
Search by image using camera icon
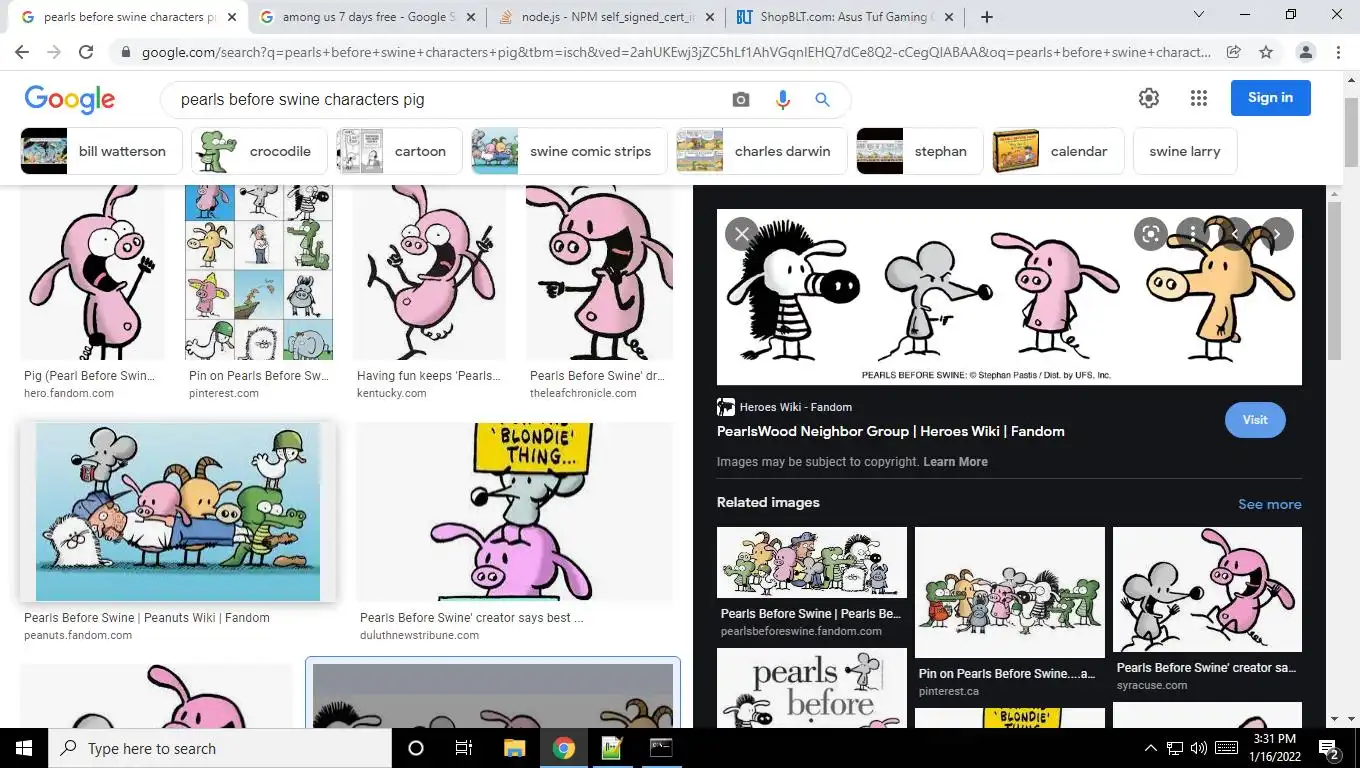[741, 100]
